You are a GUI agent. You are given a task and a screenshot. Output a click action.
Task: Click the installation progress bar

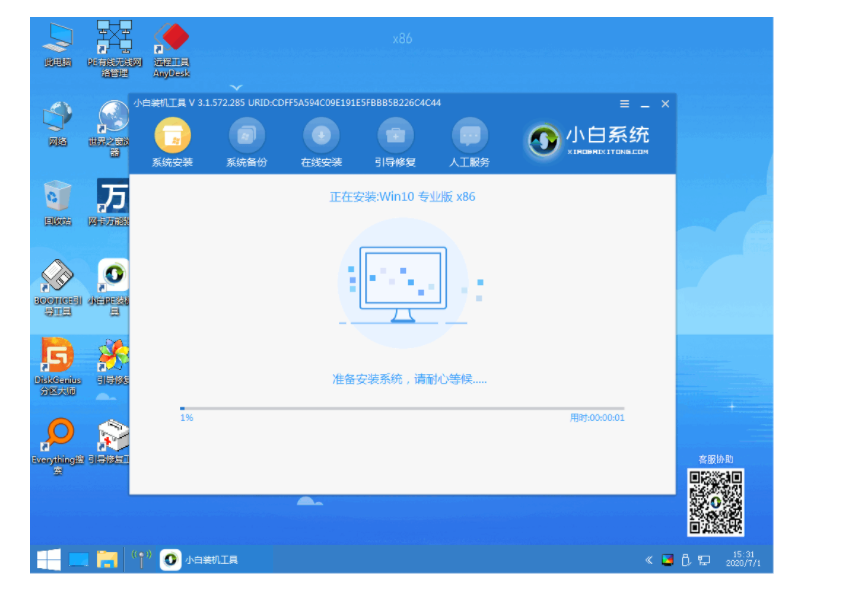point(401,408)
